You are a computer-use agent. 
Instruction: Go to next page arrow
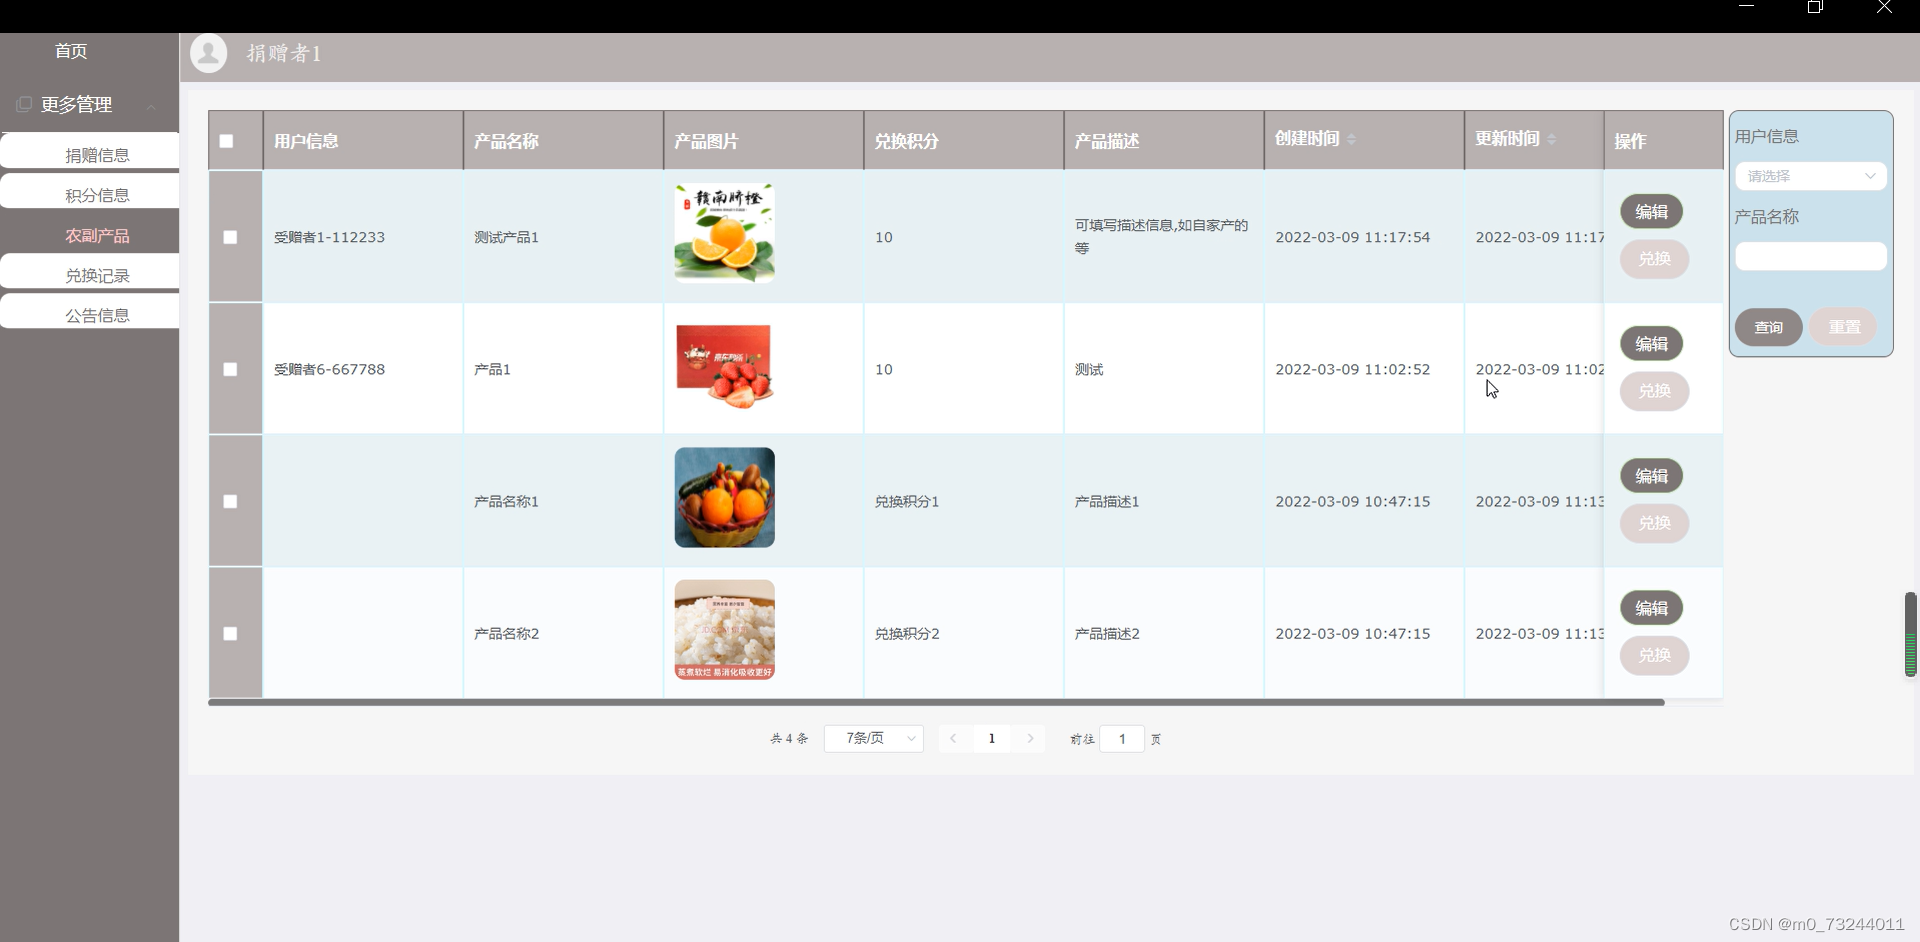coord(1030,739)
